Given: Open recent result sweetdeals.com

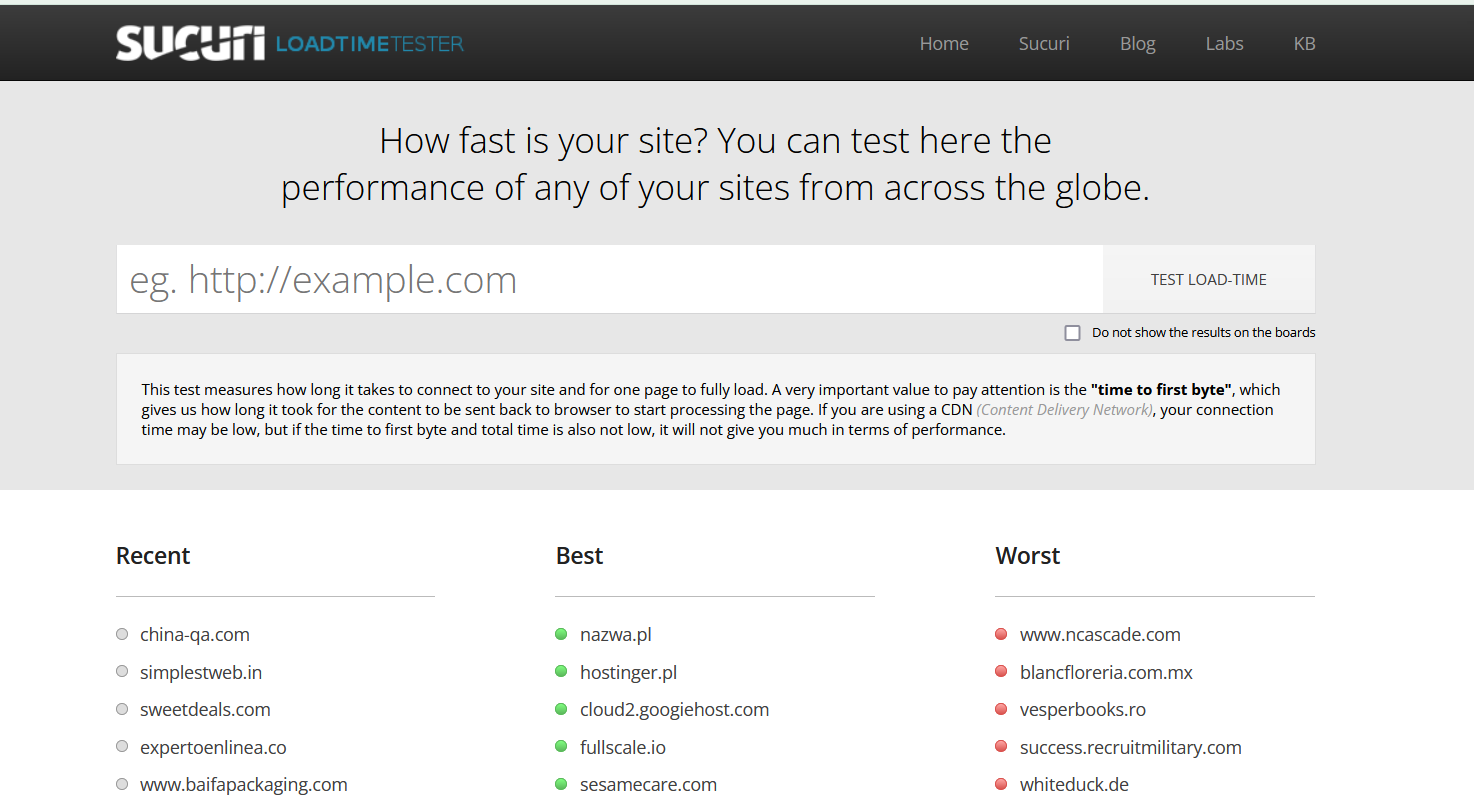Looking at the screenshot, I should [205, 709].
